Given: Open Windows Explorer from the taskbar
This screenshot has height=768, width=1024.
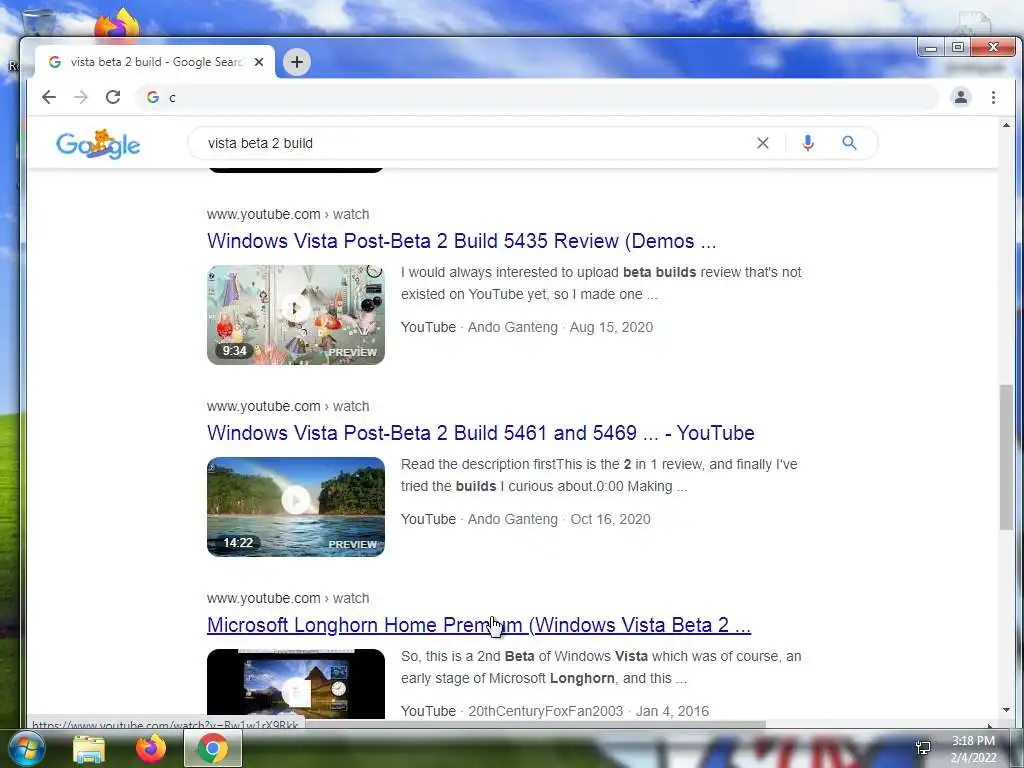Looking at the screenshot, I should pyautogui.click(x=89, y=749).
